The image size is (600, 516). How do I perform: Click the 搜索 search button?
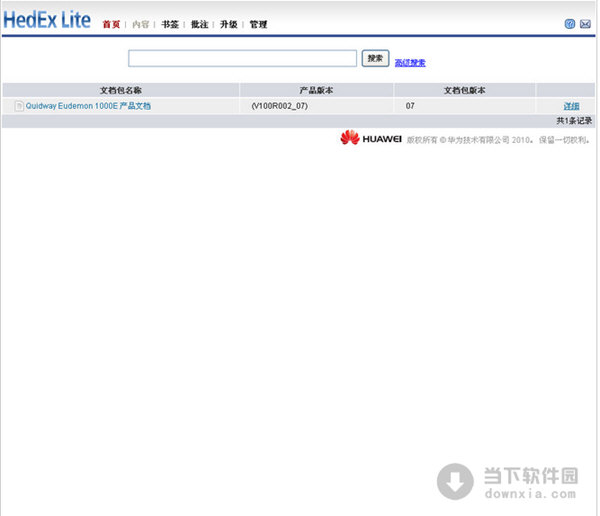point(375,58)
